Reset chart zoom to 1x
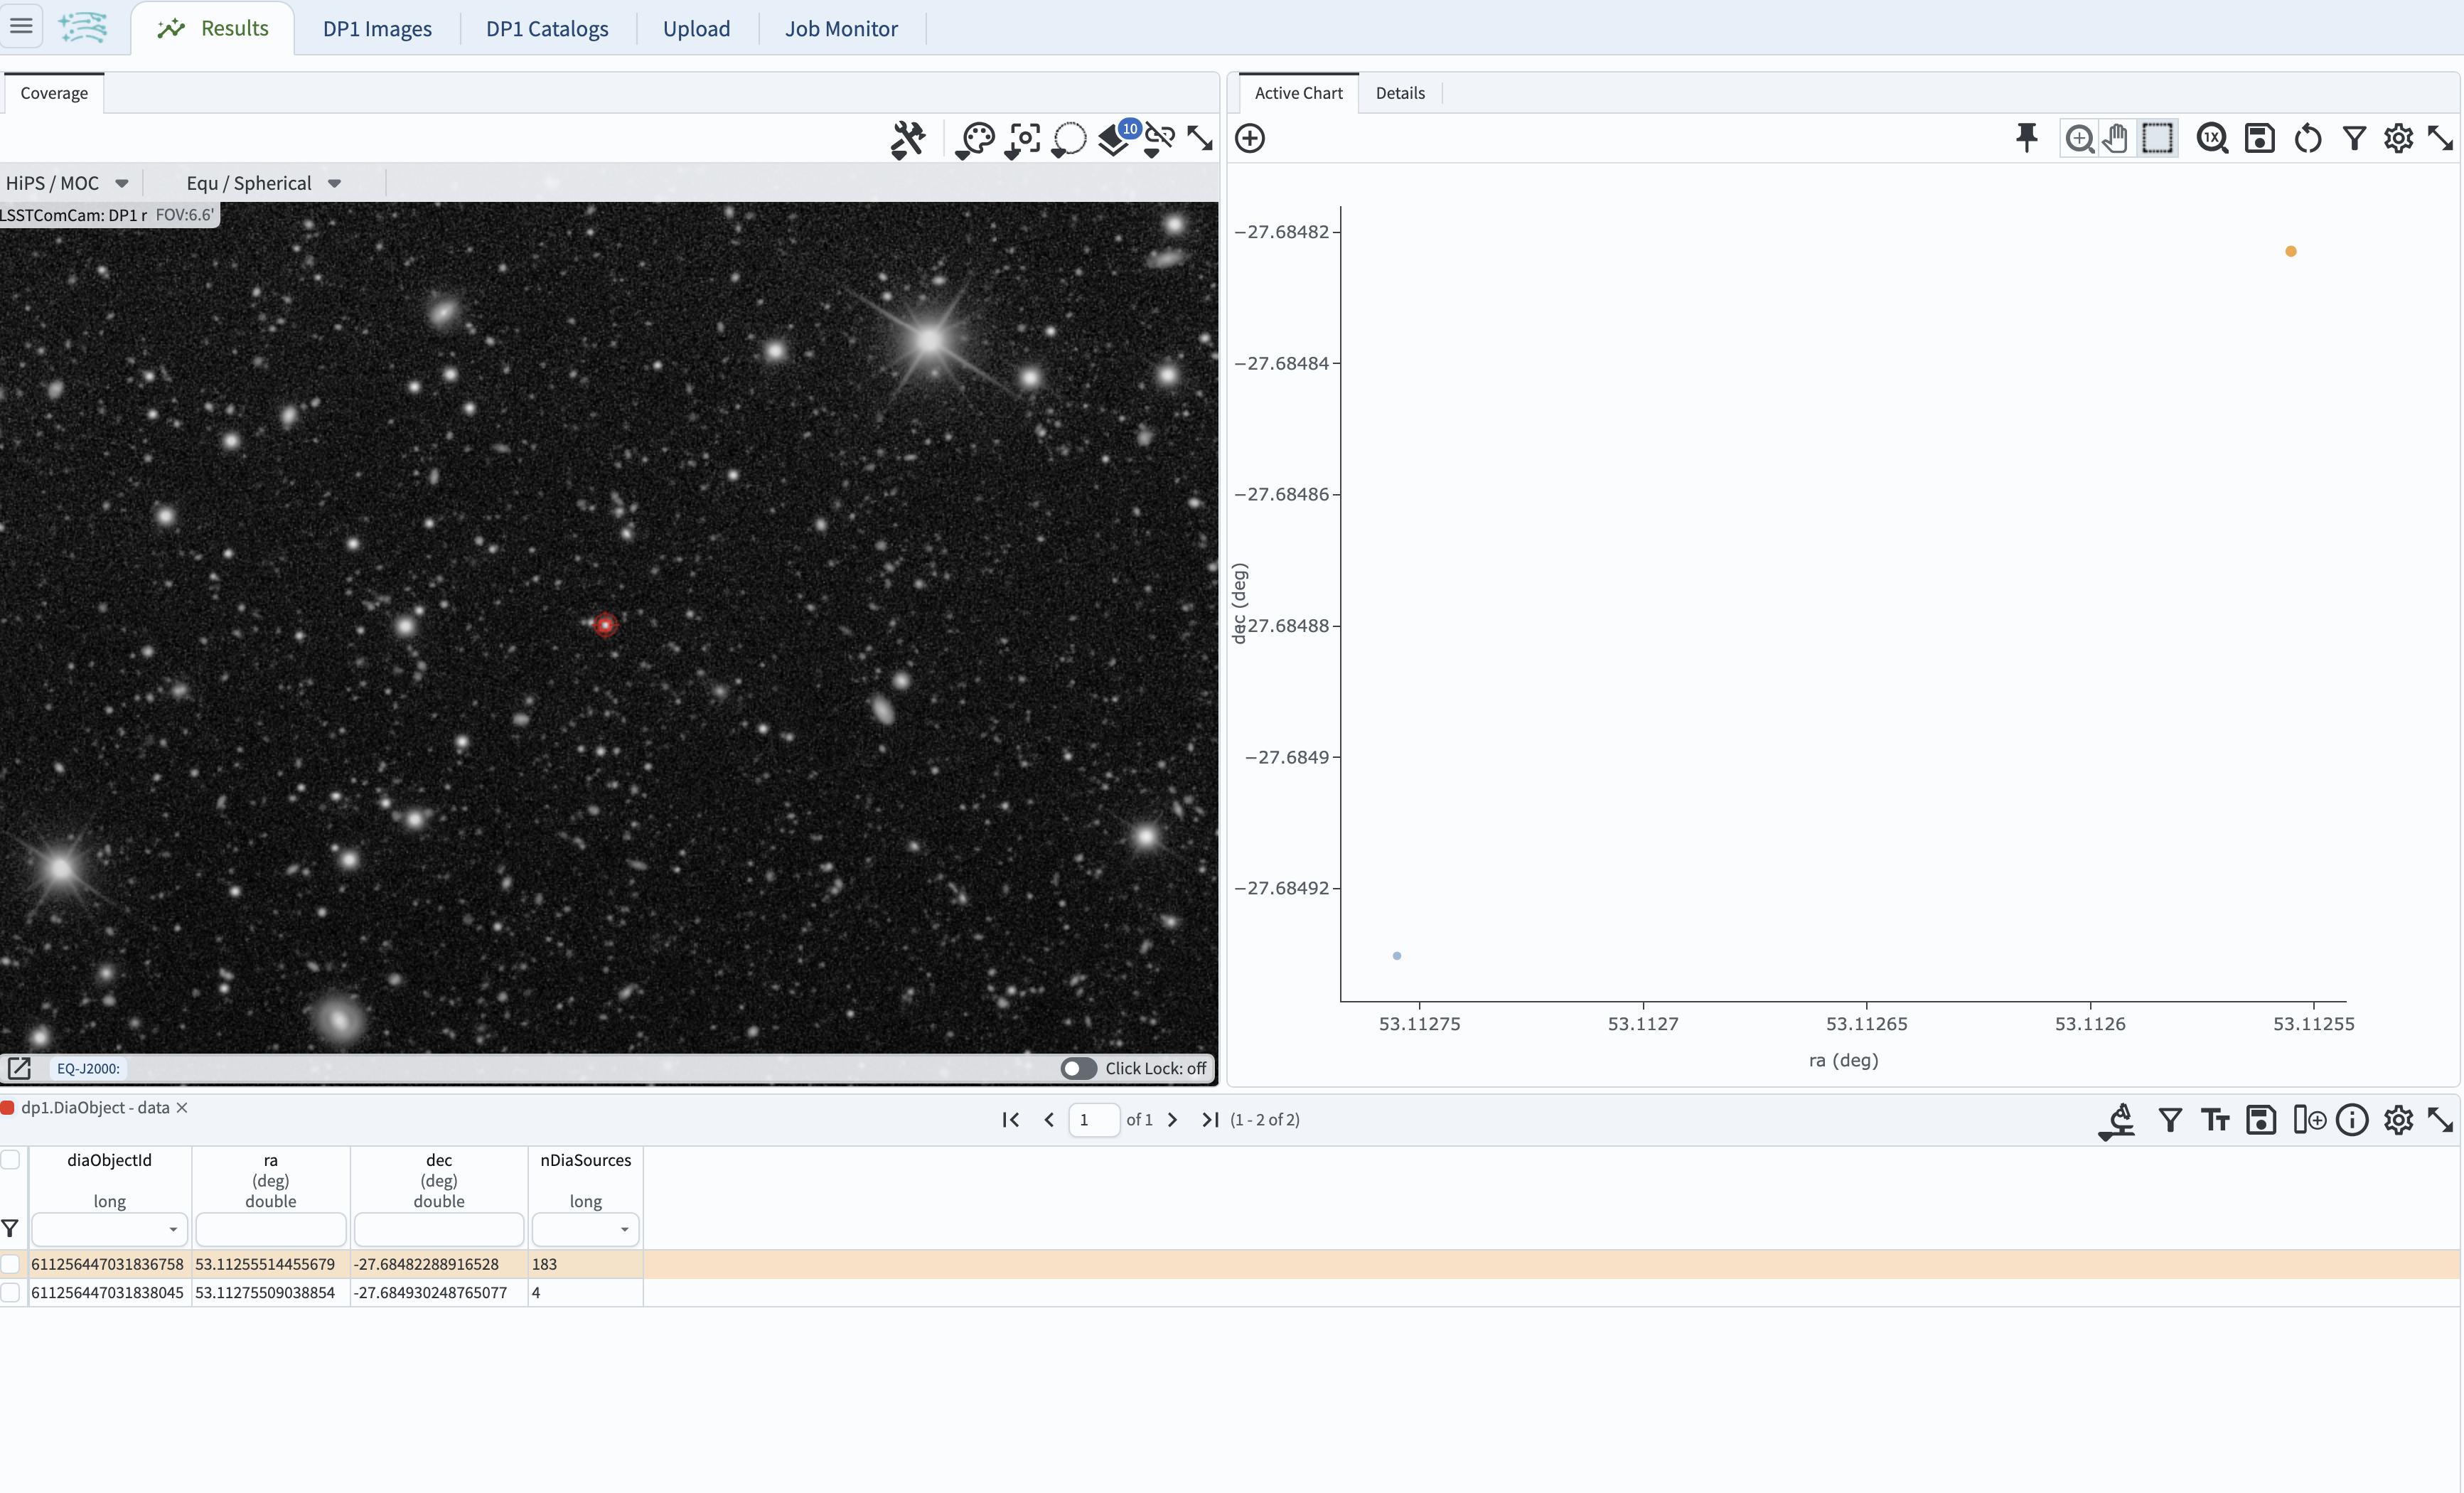2464x1493 pixels. 2211,138
